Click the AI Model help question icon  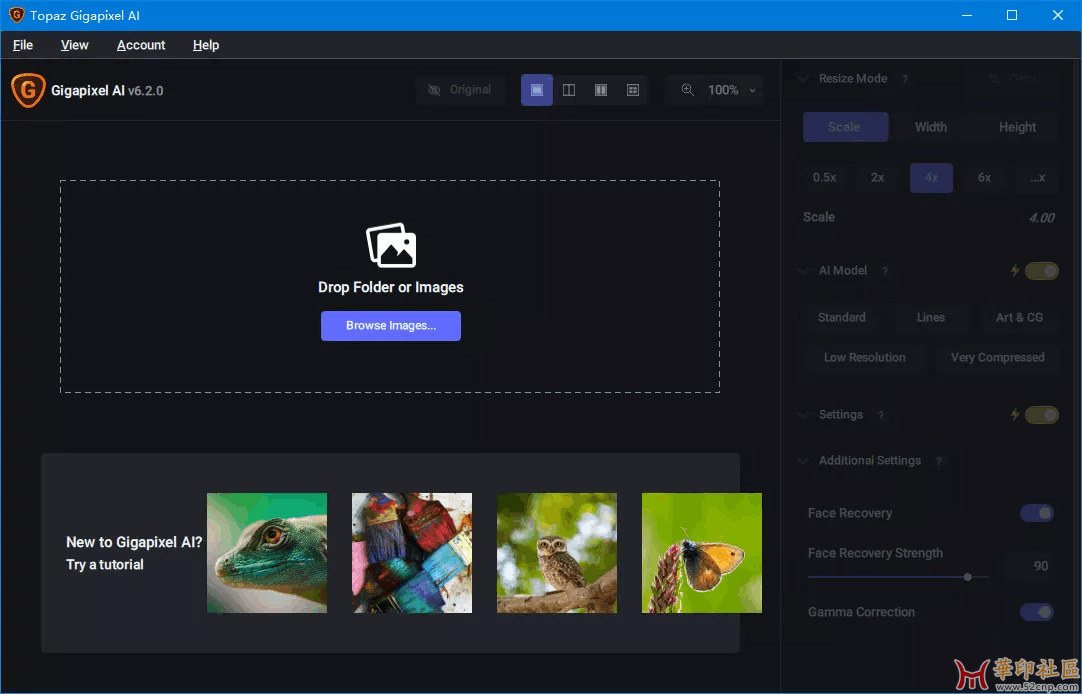[x=885, y=271]
